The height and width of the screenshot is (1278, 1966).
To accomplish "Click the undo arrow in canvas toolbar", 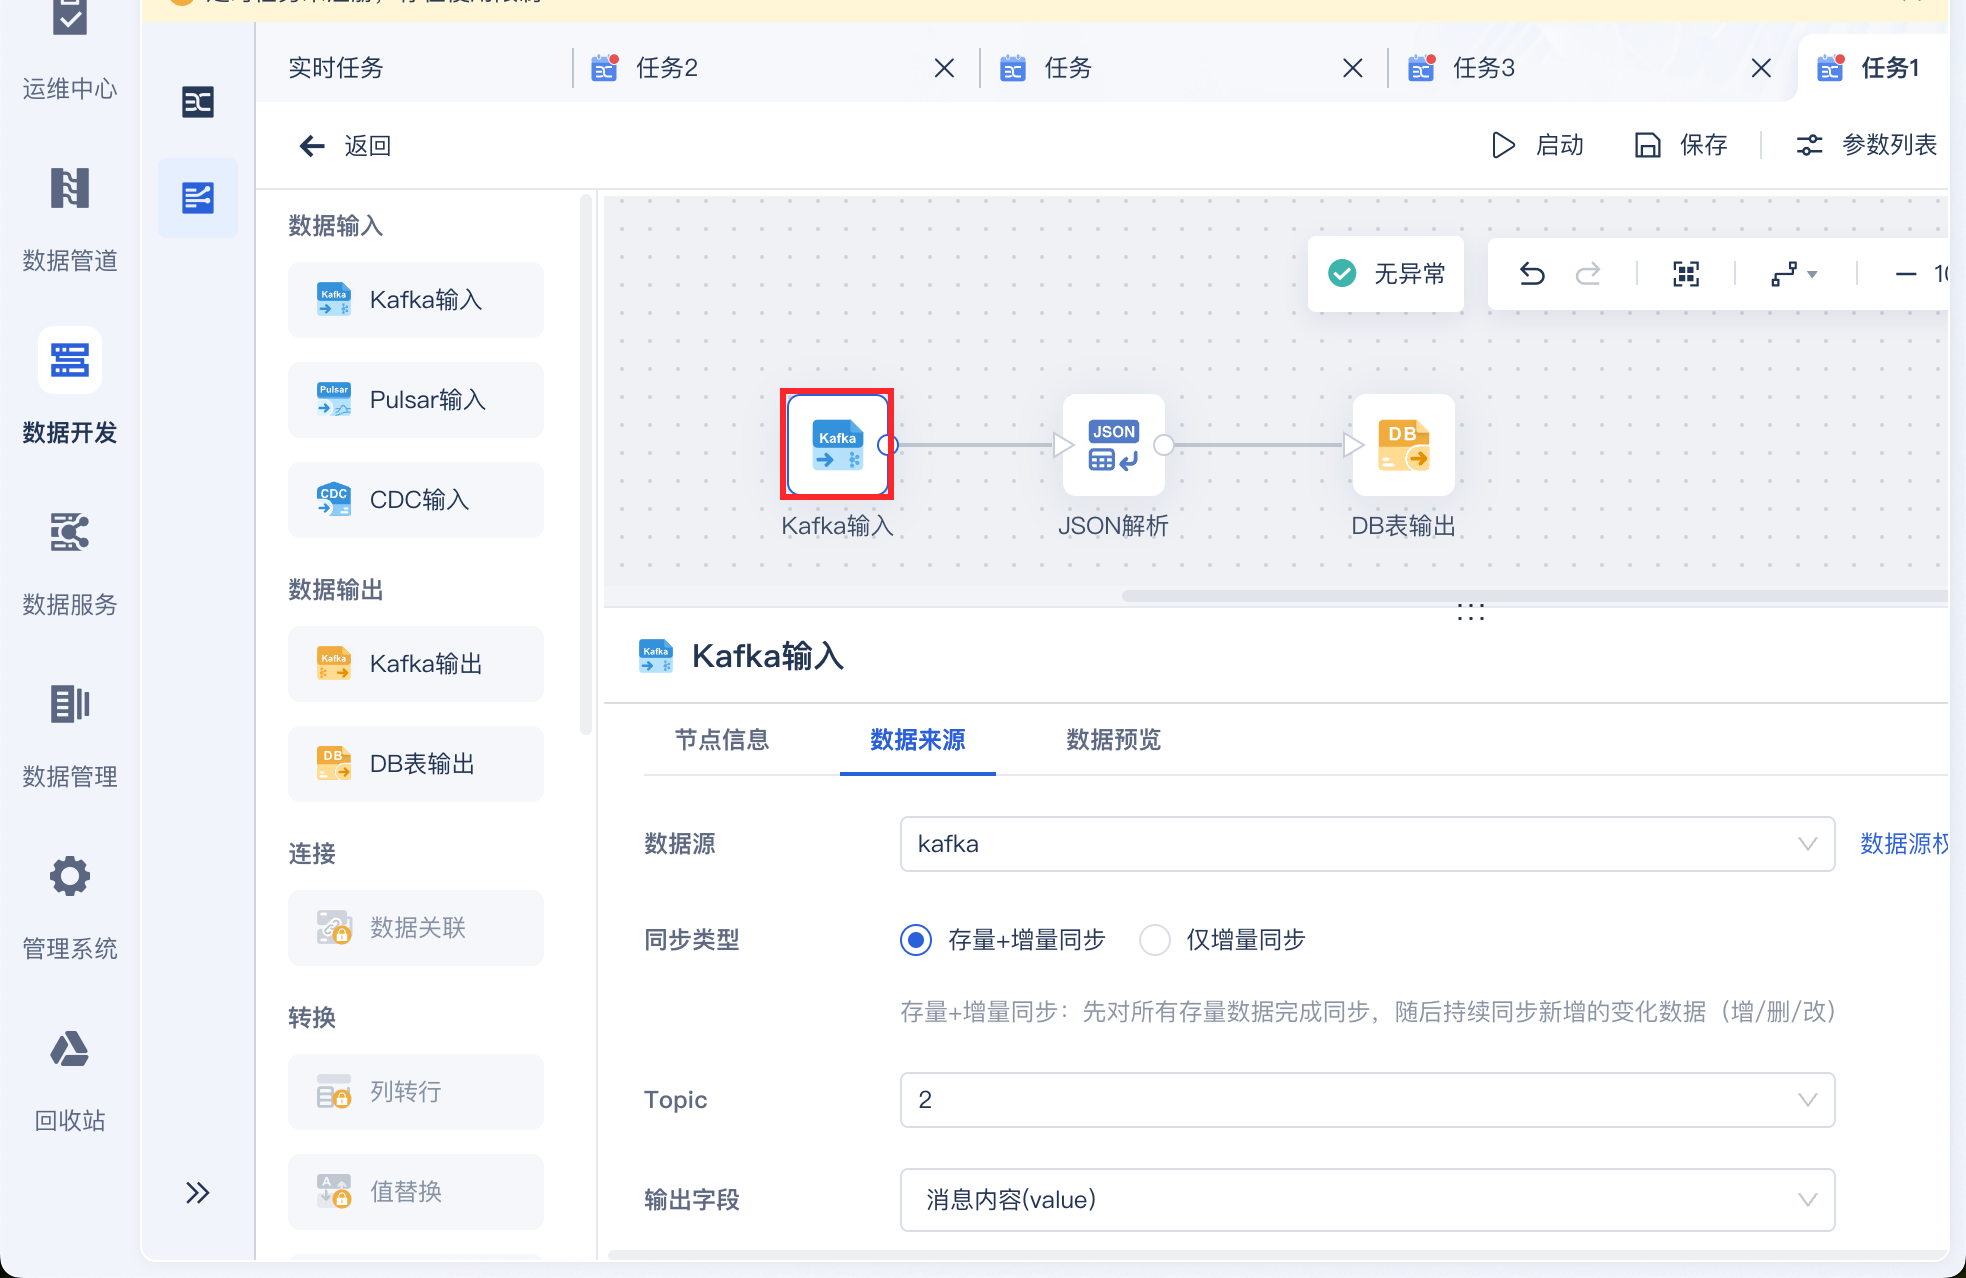I will 1532,274.
